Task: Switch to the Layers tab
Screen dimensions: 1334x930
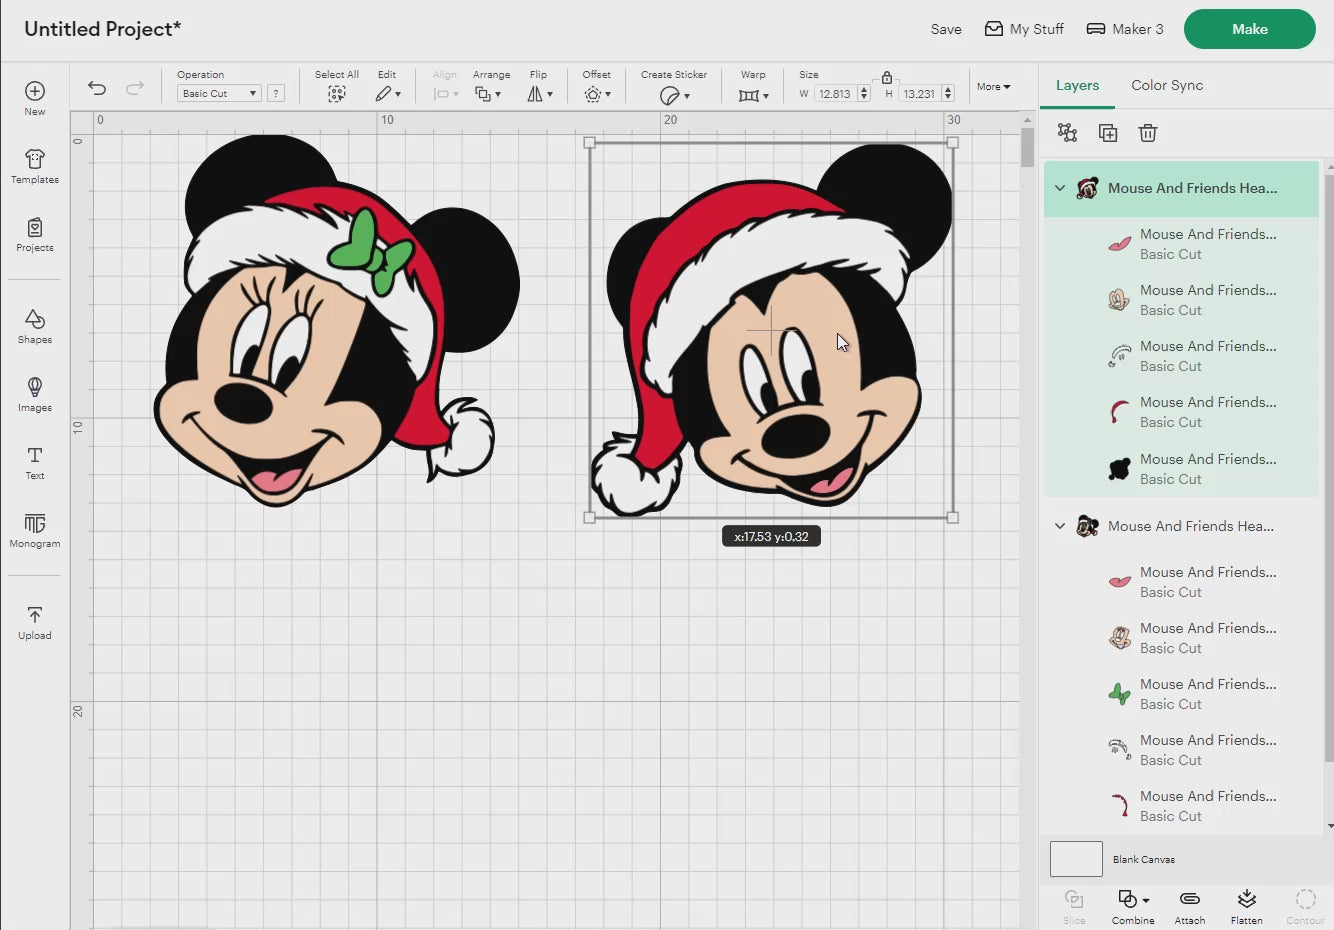Action: [x=1077, y=85]
